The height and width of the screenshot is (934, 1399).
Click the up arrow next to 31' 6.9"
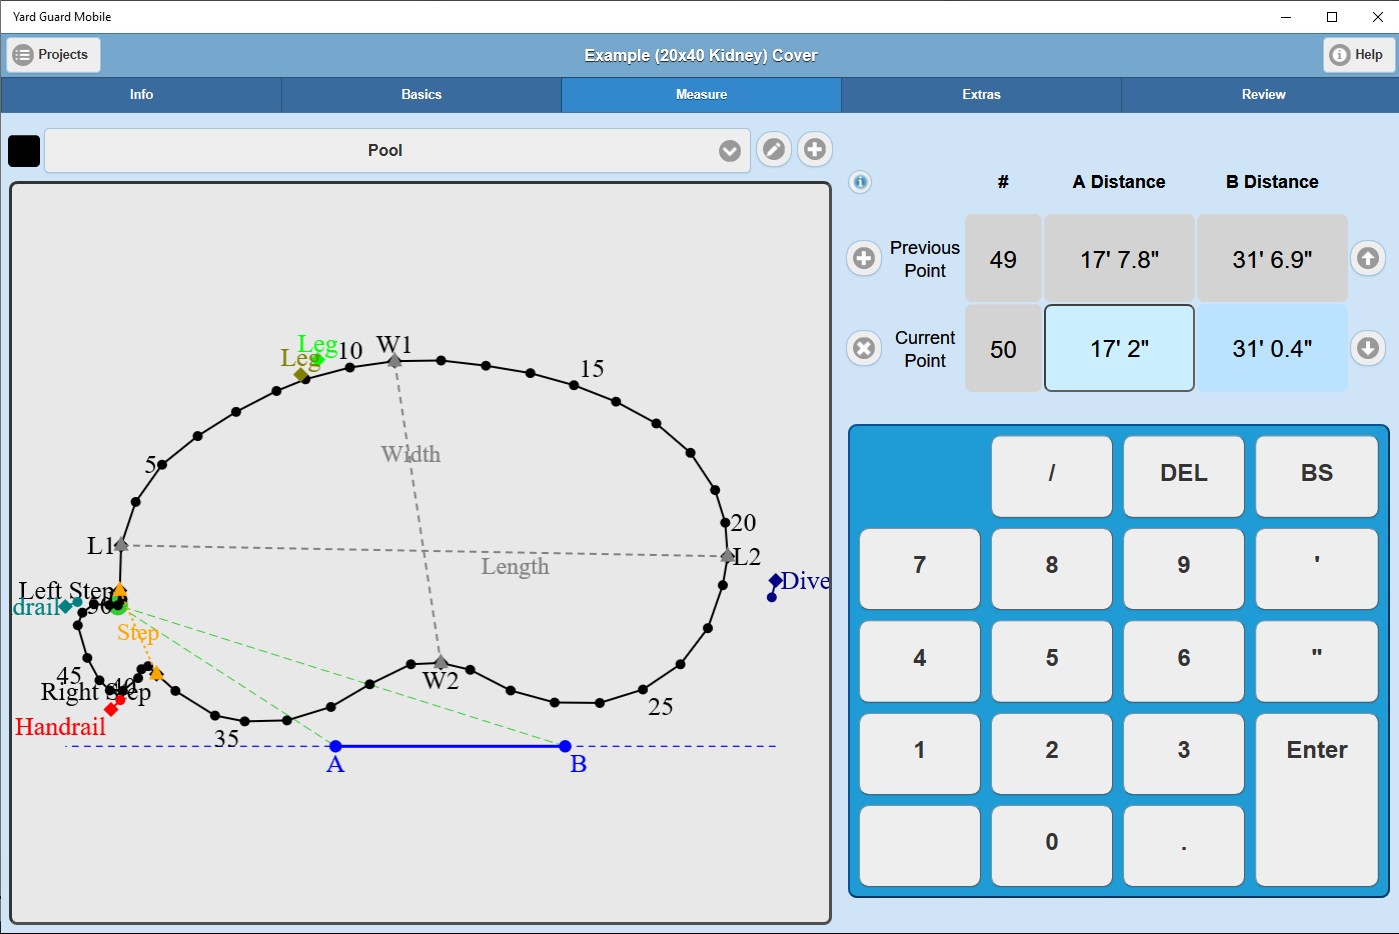[1368, 258]
